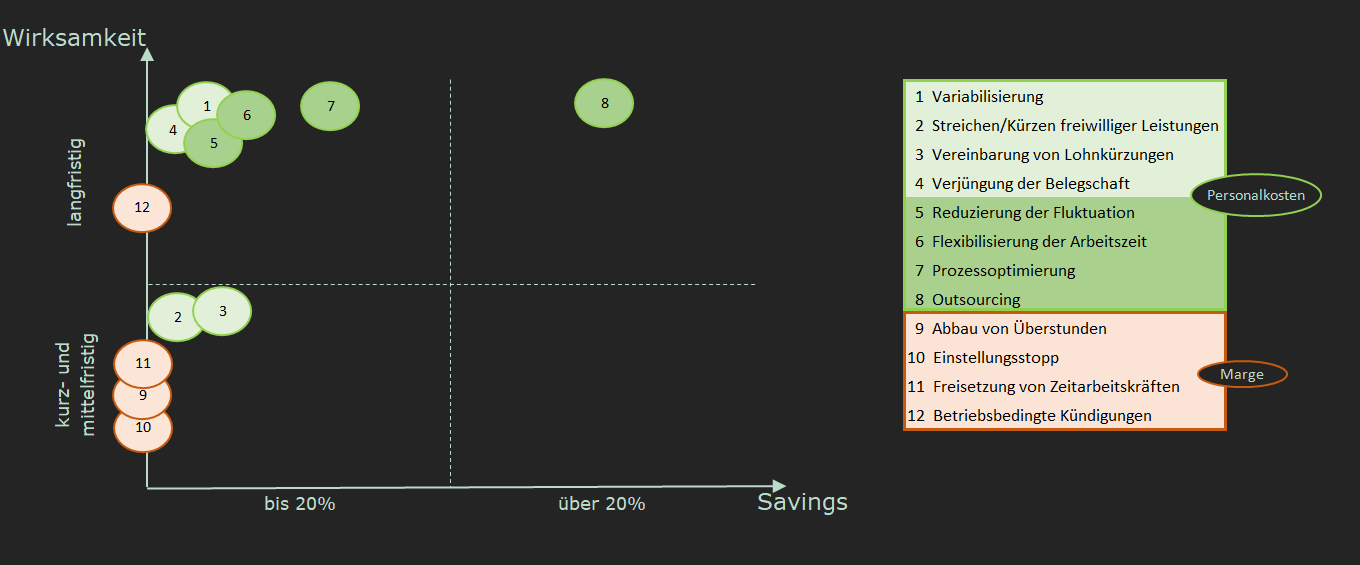Select bubble 3 below the dashed line
This screenshot has height=565, width=1360.
[x=222, y=311]
